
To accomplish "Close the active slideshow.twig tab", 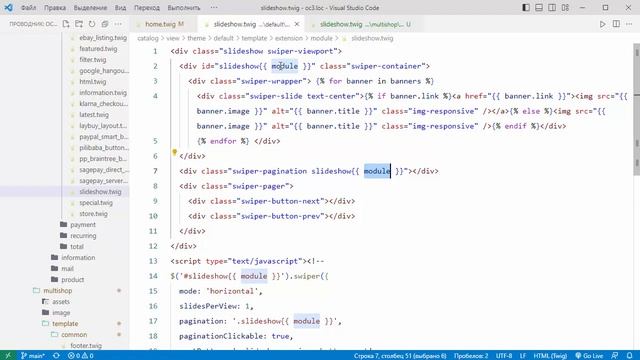I will pos(297,24).
